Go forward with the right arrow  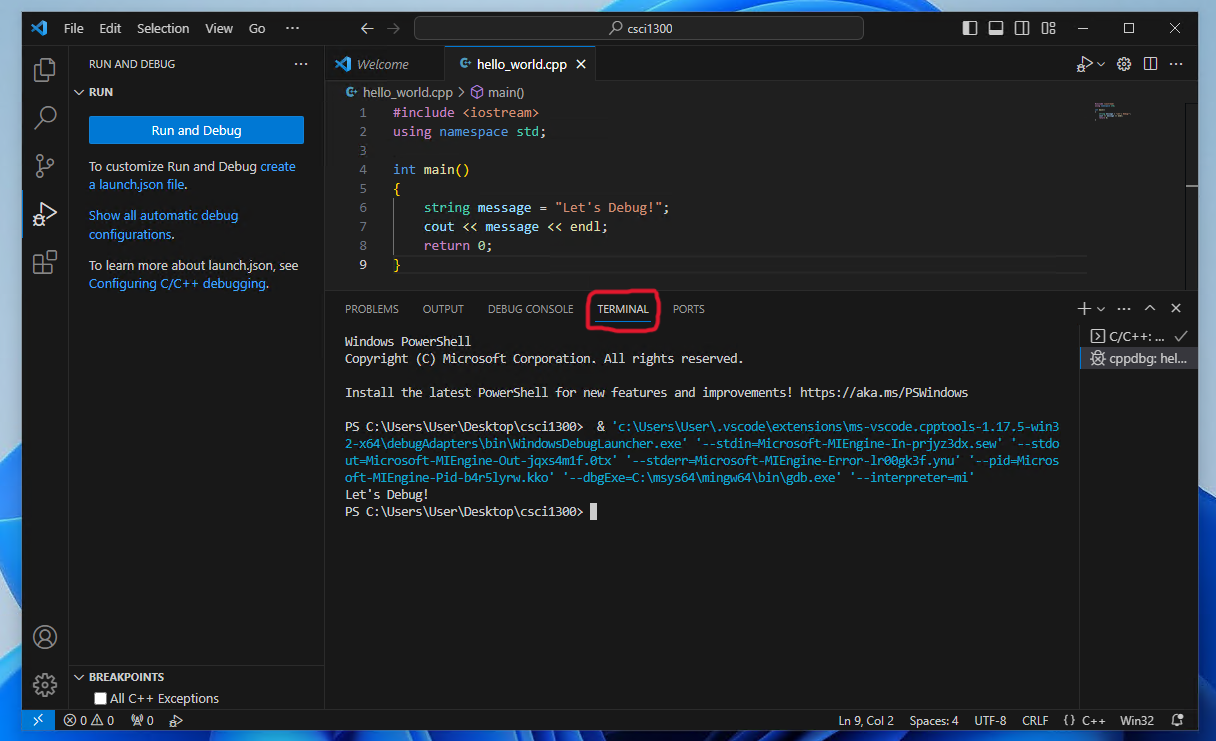click(x=394, y=28)
